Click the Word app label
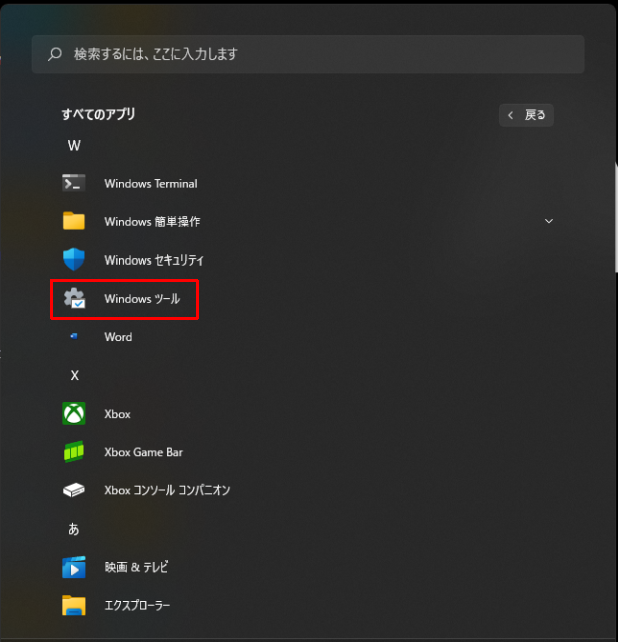 (x=118, y=337)
